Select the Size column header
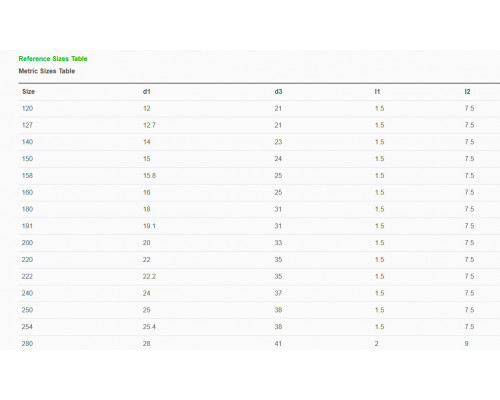Viewport: 500px width, 400px height. tap(28, 92)
